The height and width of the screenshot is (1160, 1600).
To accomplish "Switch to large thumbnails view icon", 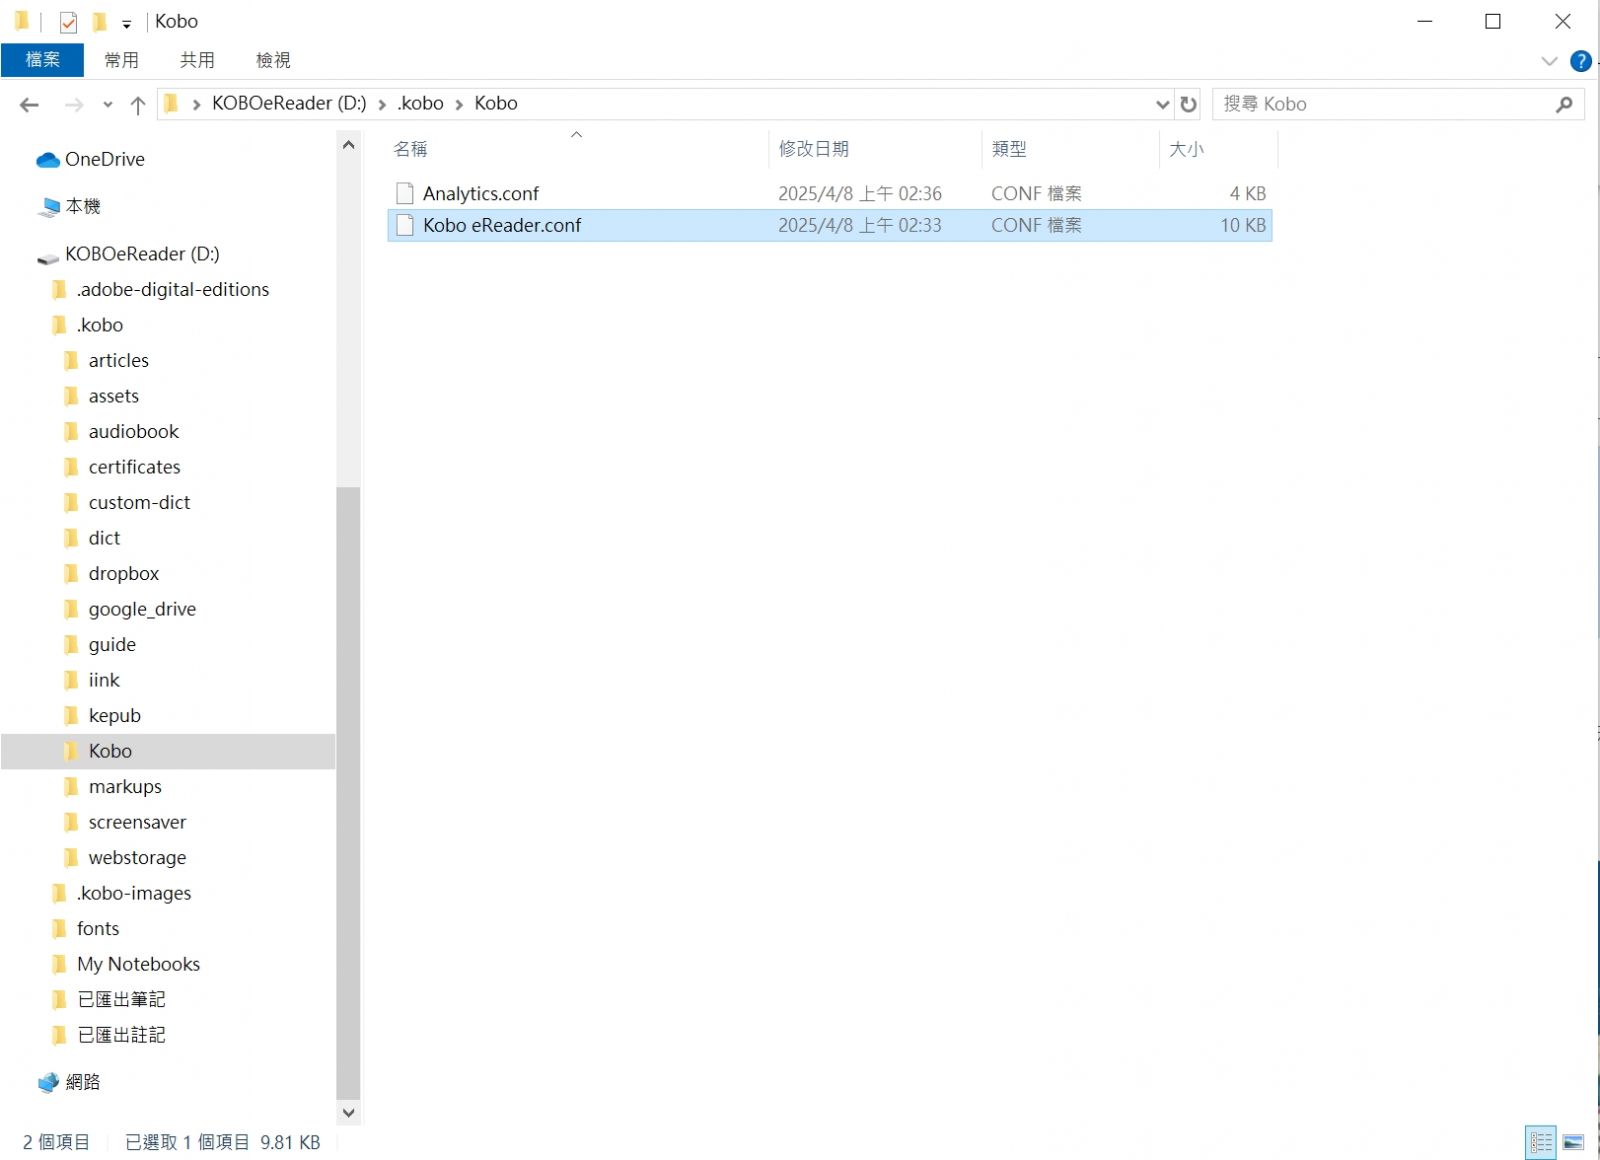I will [x=1573, y=1142].
